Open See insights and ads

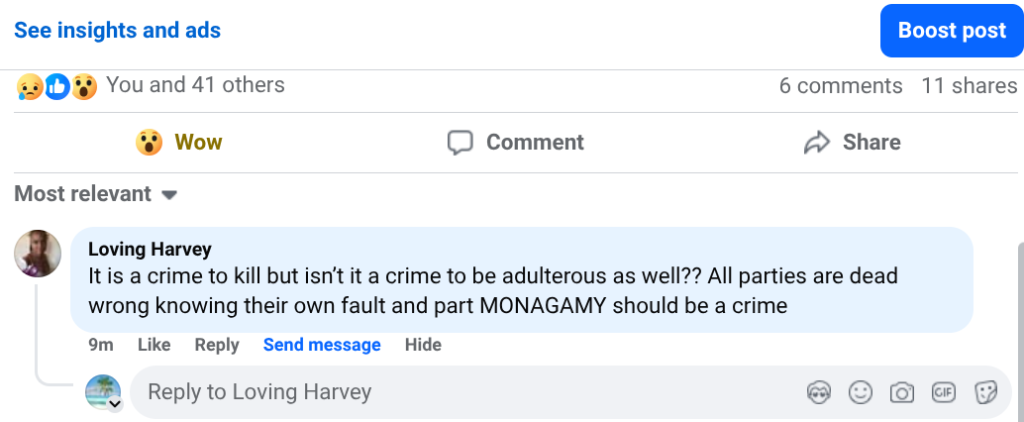click(117, 30)
